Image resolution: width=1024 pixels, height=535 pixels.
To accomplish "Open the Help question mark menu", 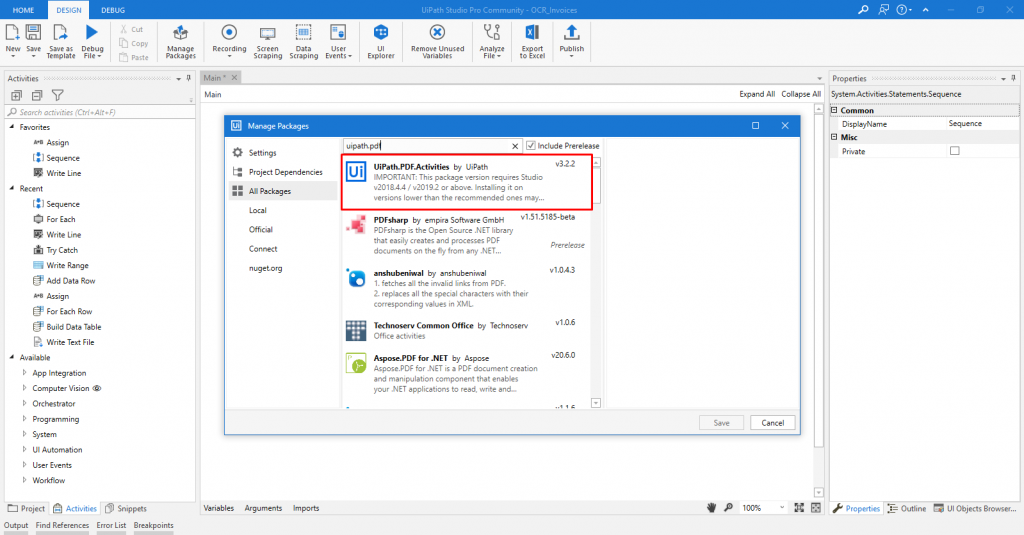I will point(904,10).
